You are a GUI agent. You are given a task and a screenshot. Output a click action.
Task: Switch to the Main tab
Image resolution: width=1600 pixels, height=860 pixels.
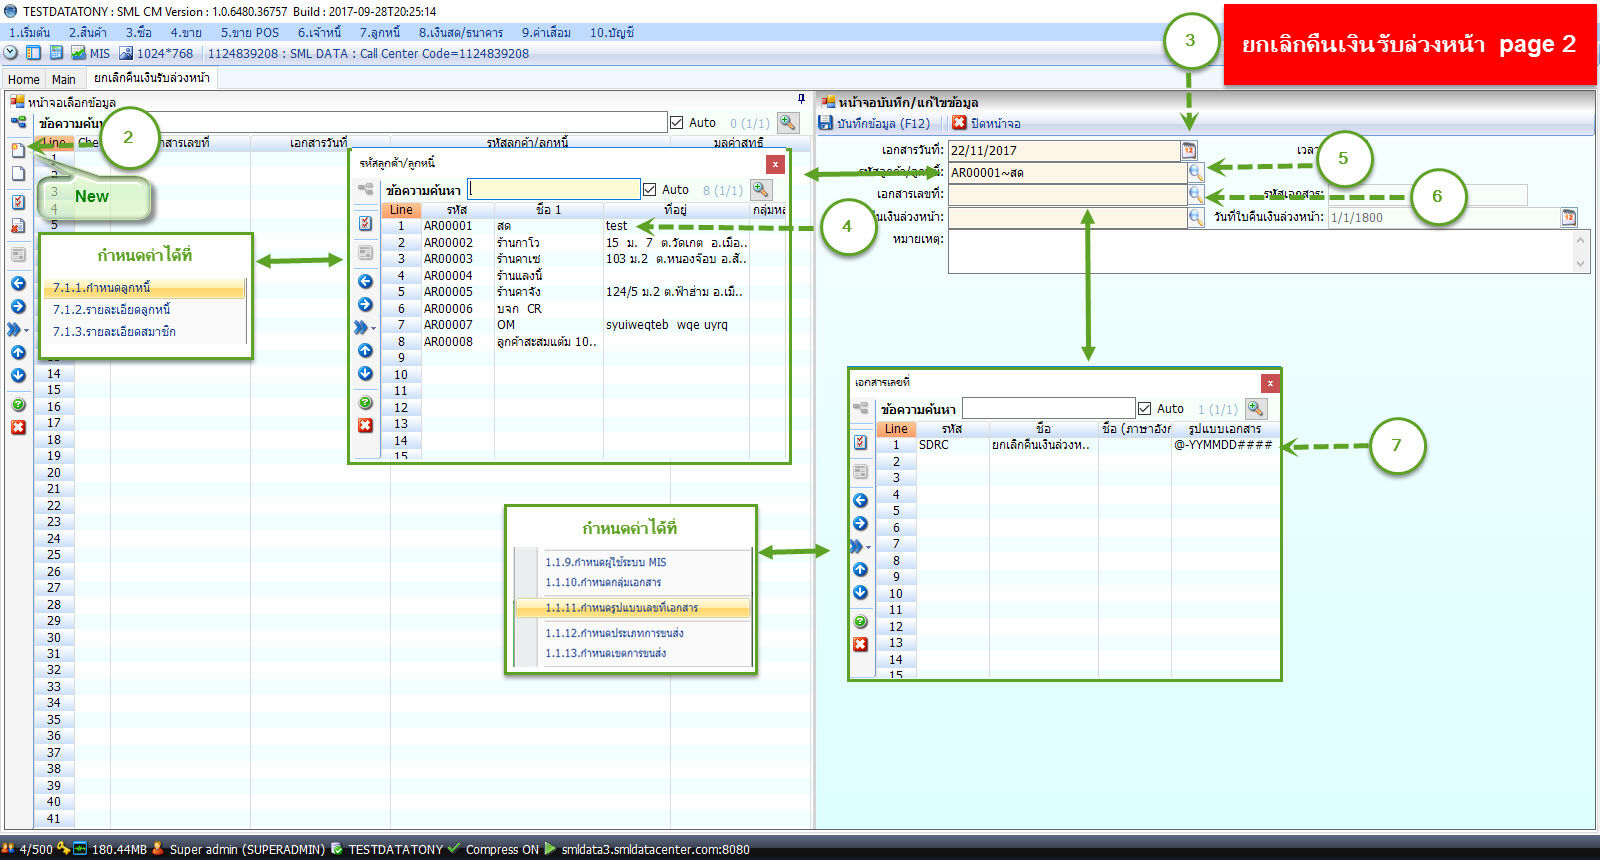pyautogui.click(x=64, y=79)
